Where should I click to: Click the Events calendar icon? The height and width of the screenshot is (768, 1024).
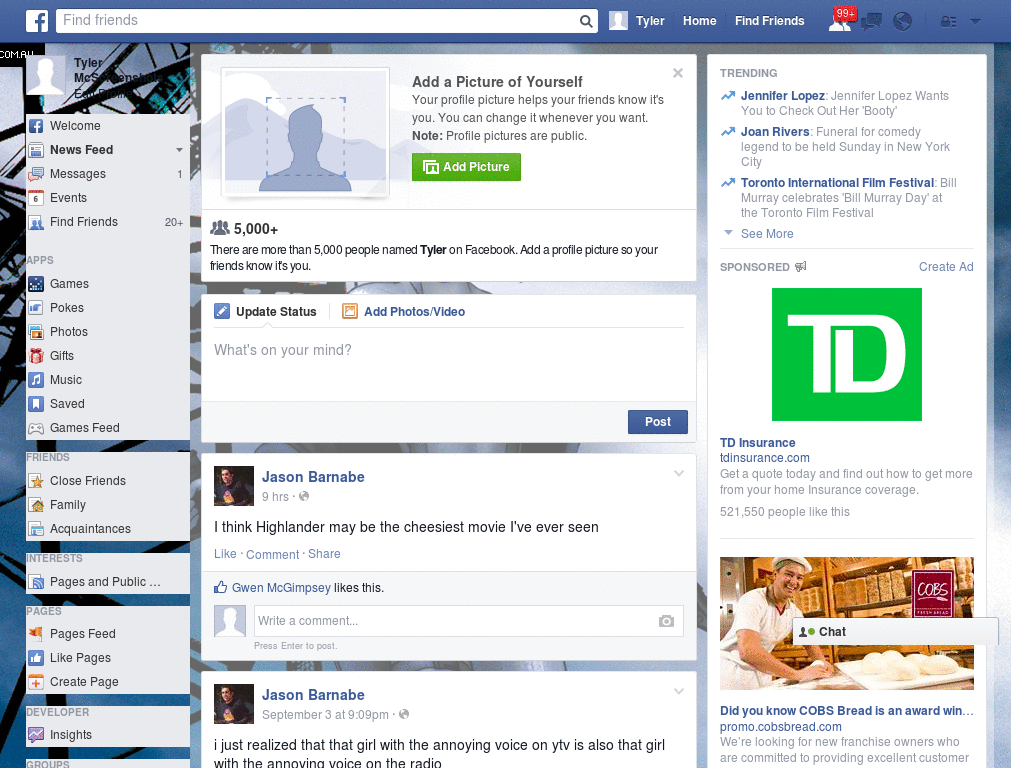(x=37, y=198)
